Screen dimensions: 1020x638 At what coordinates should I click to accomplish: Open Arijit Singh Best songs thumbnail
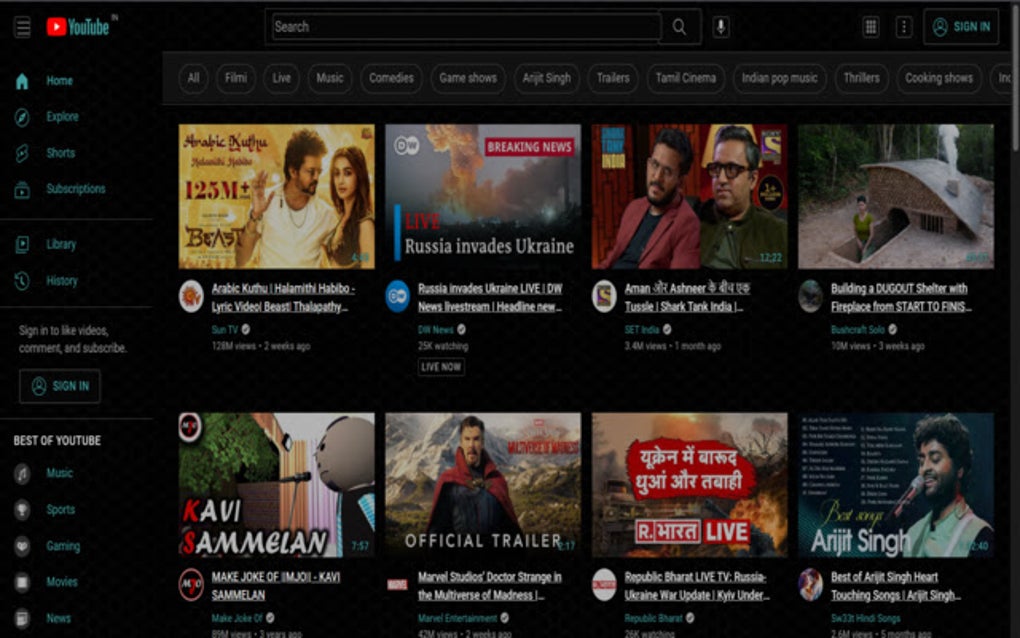pyautogui.click(x=896, y=485)
